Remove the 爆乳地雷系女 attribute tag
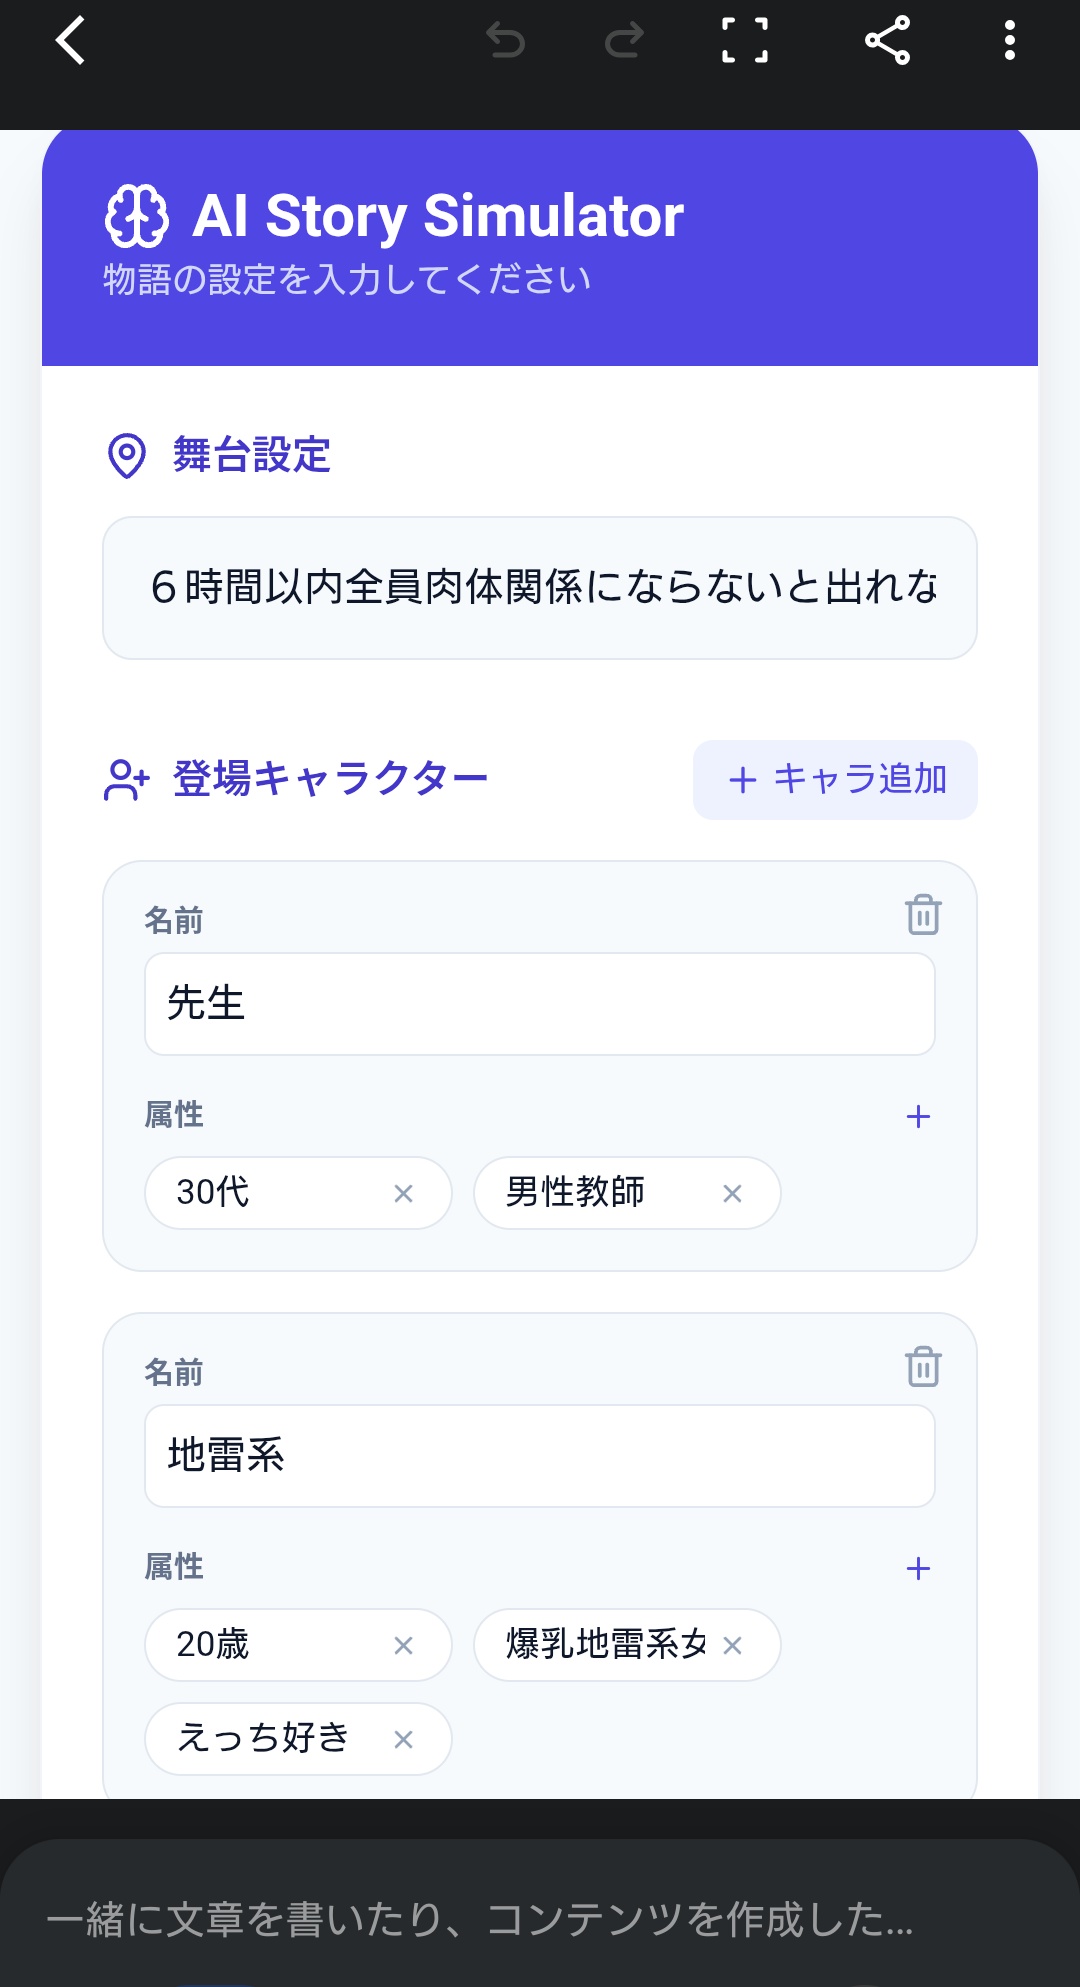 732,1645
